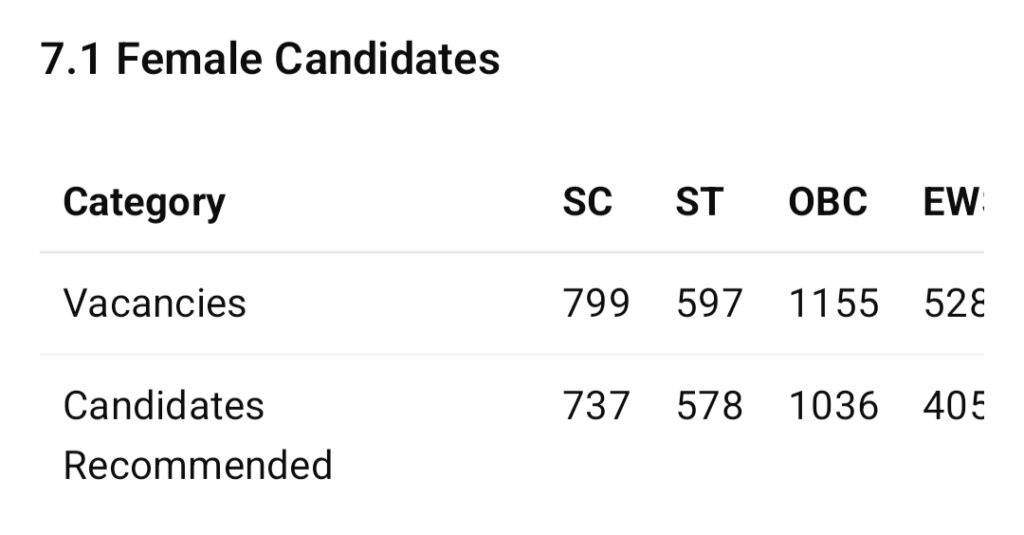Click the ST column header
The height and width of the screenshot is (535, 1024).
tap(699, 202)
